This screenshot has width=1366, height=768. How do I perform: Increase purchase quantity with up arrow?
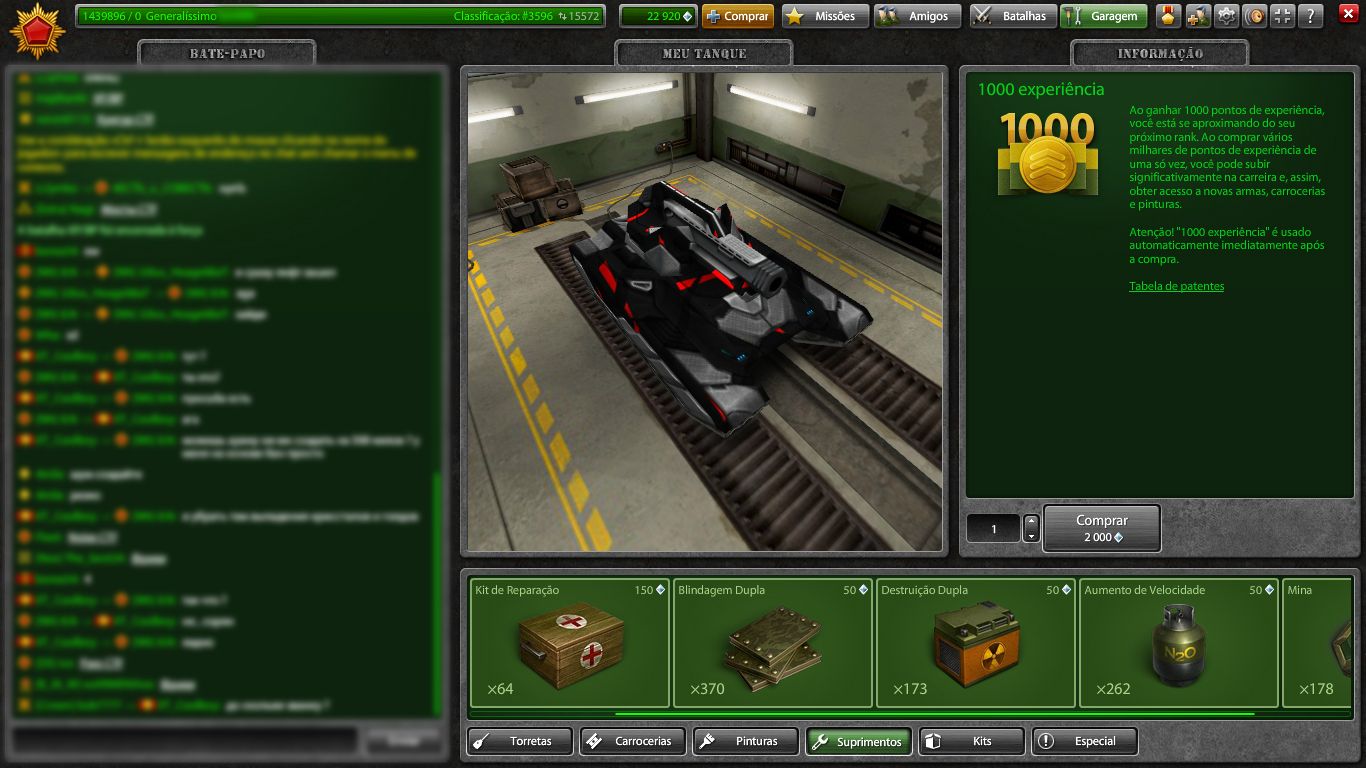1032,522
